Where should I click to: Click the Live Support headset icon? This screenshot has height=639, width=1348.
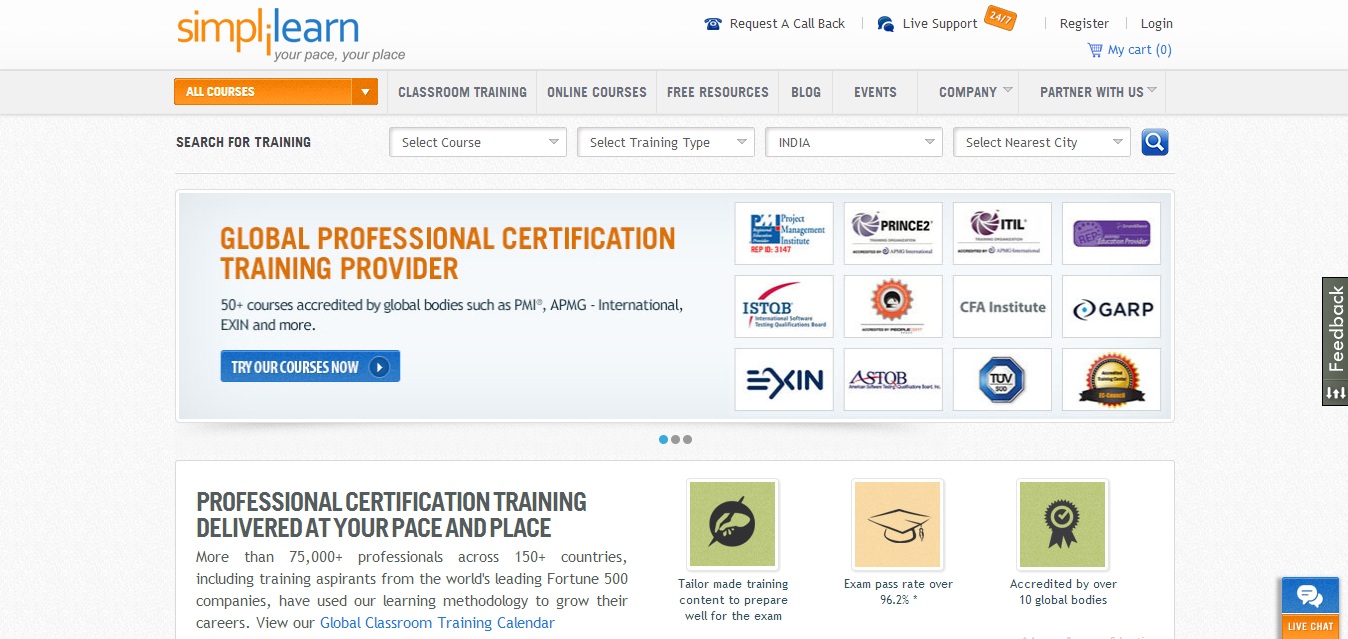pos(886,24)
